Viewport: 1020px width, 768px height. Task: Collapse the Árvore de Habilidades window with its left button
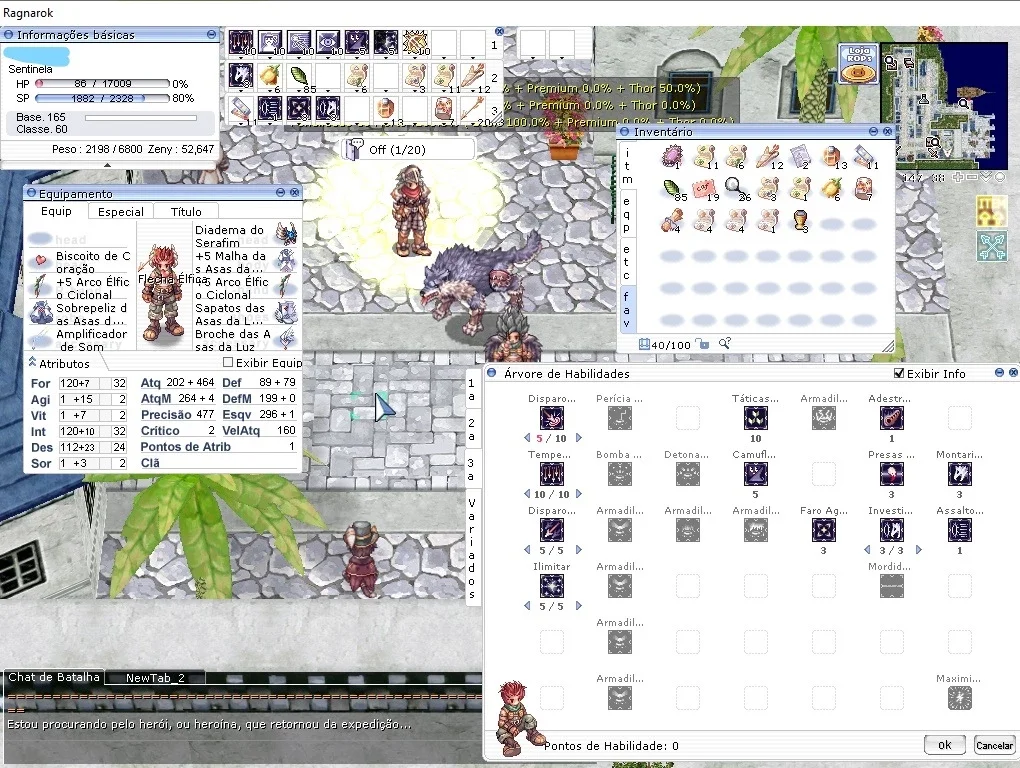(492, 373)
